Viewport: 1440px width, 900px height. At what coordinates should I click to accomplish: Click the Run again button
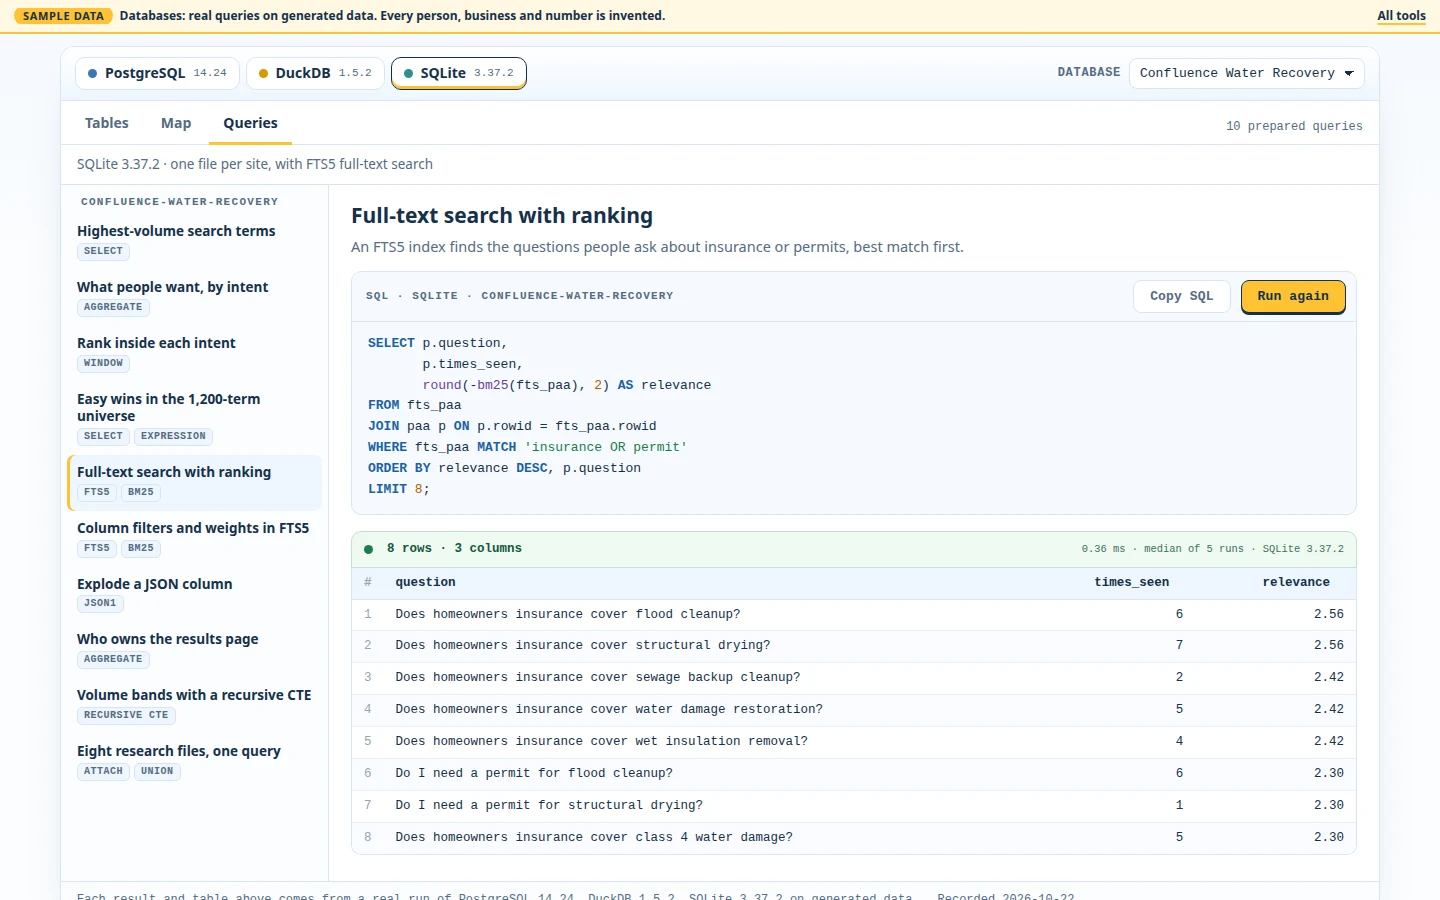(x=1293, y=296)
